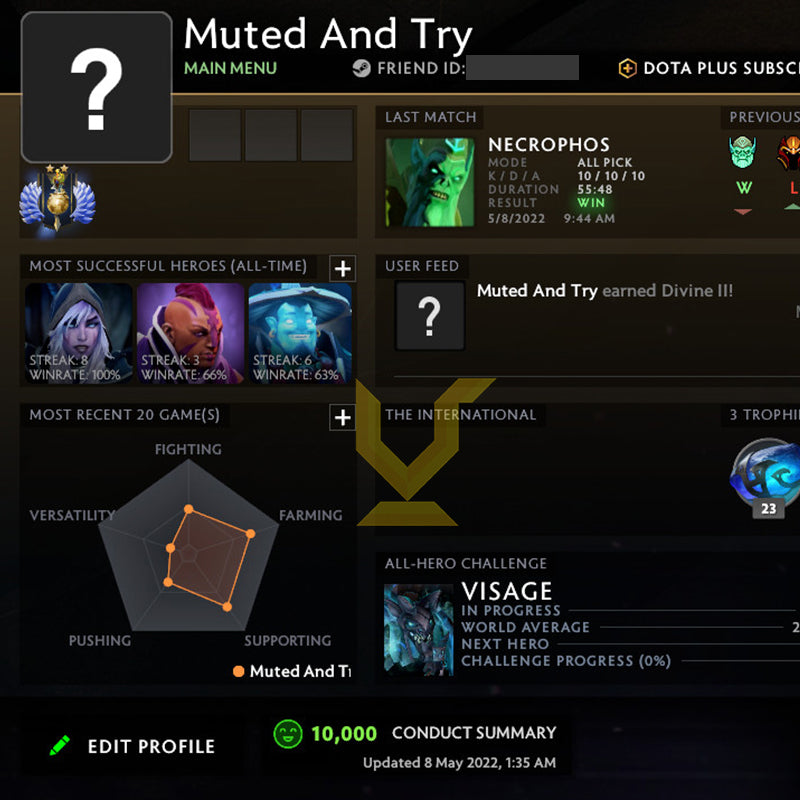Return via the MAIN MENU link
The image size is (800, 800).
click(230, 68)
